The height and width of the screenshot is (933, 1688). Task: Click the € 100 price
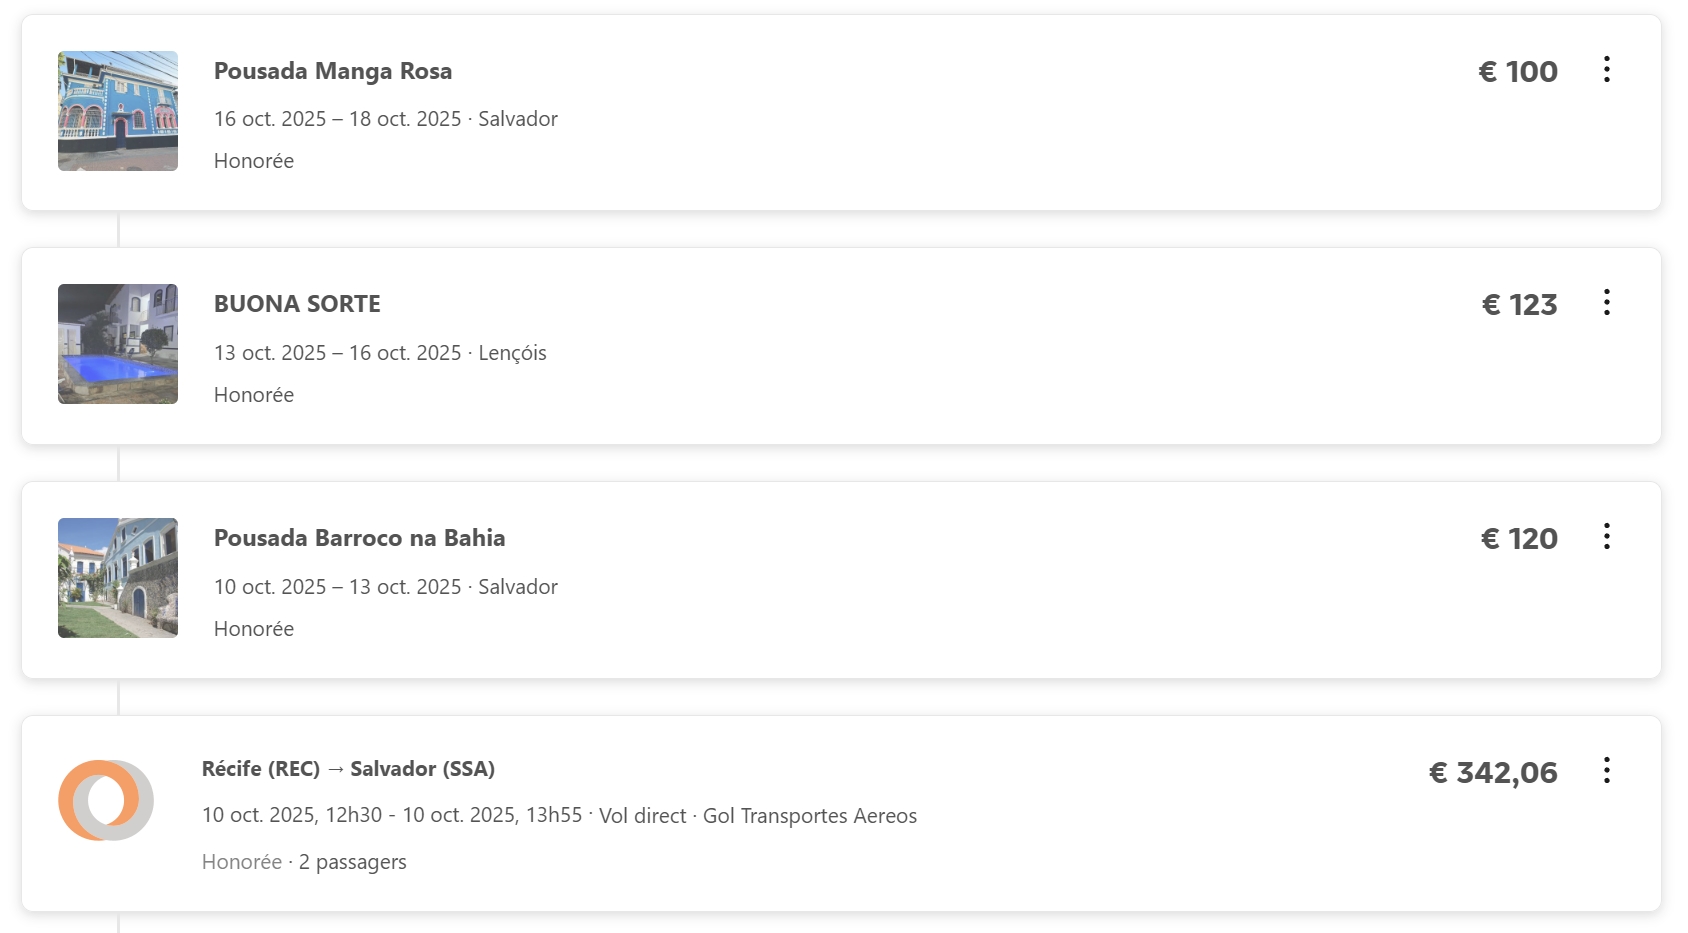point(1517,72)
